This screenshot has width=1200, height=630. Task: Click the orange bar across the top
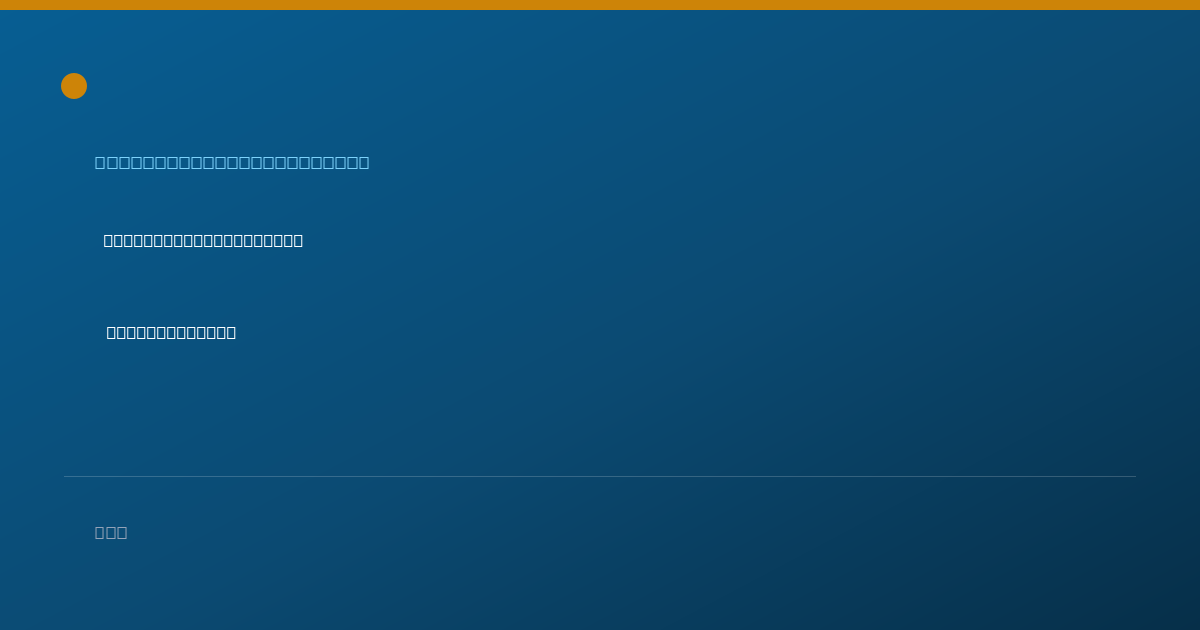point(600,5)
